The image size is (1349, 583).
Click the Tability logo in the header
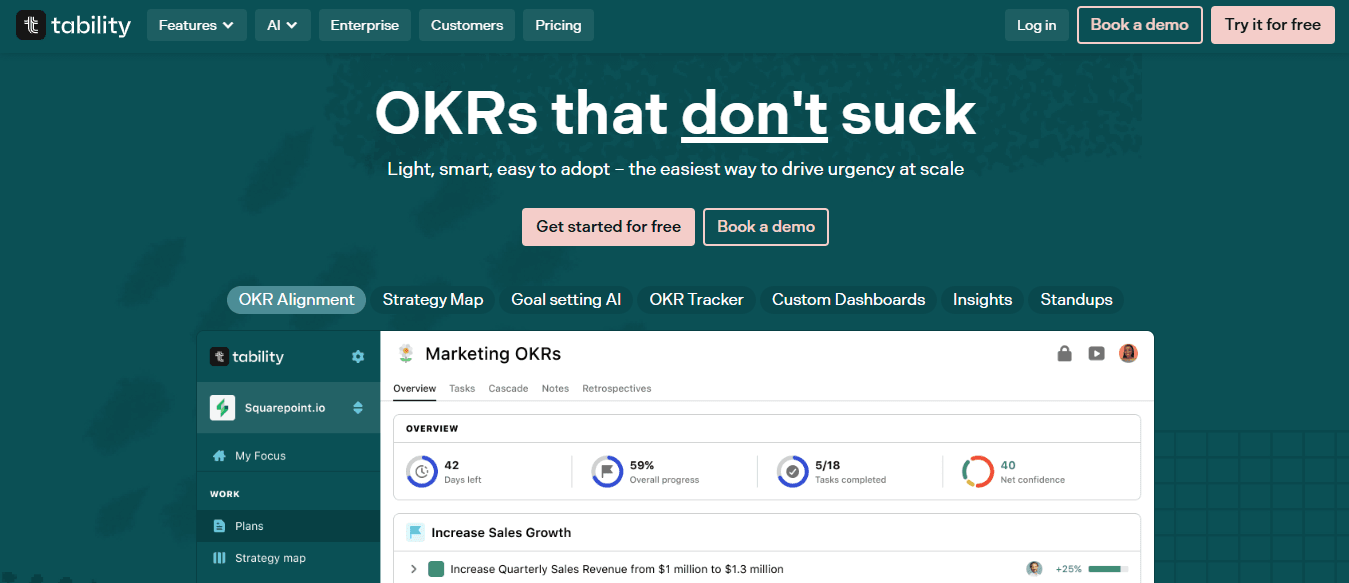74,25
